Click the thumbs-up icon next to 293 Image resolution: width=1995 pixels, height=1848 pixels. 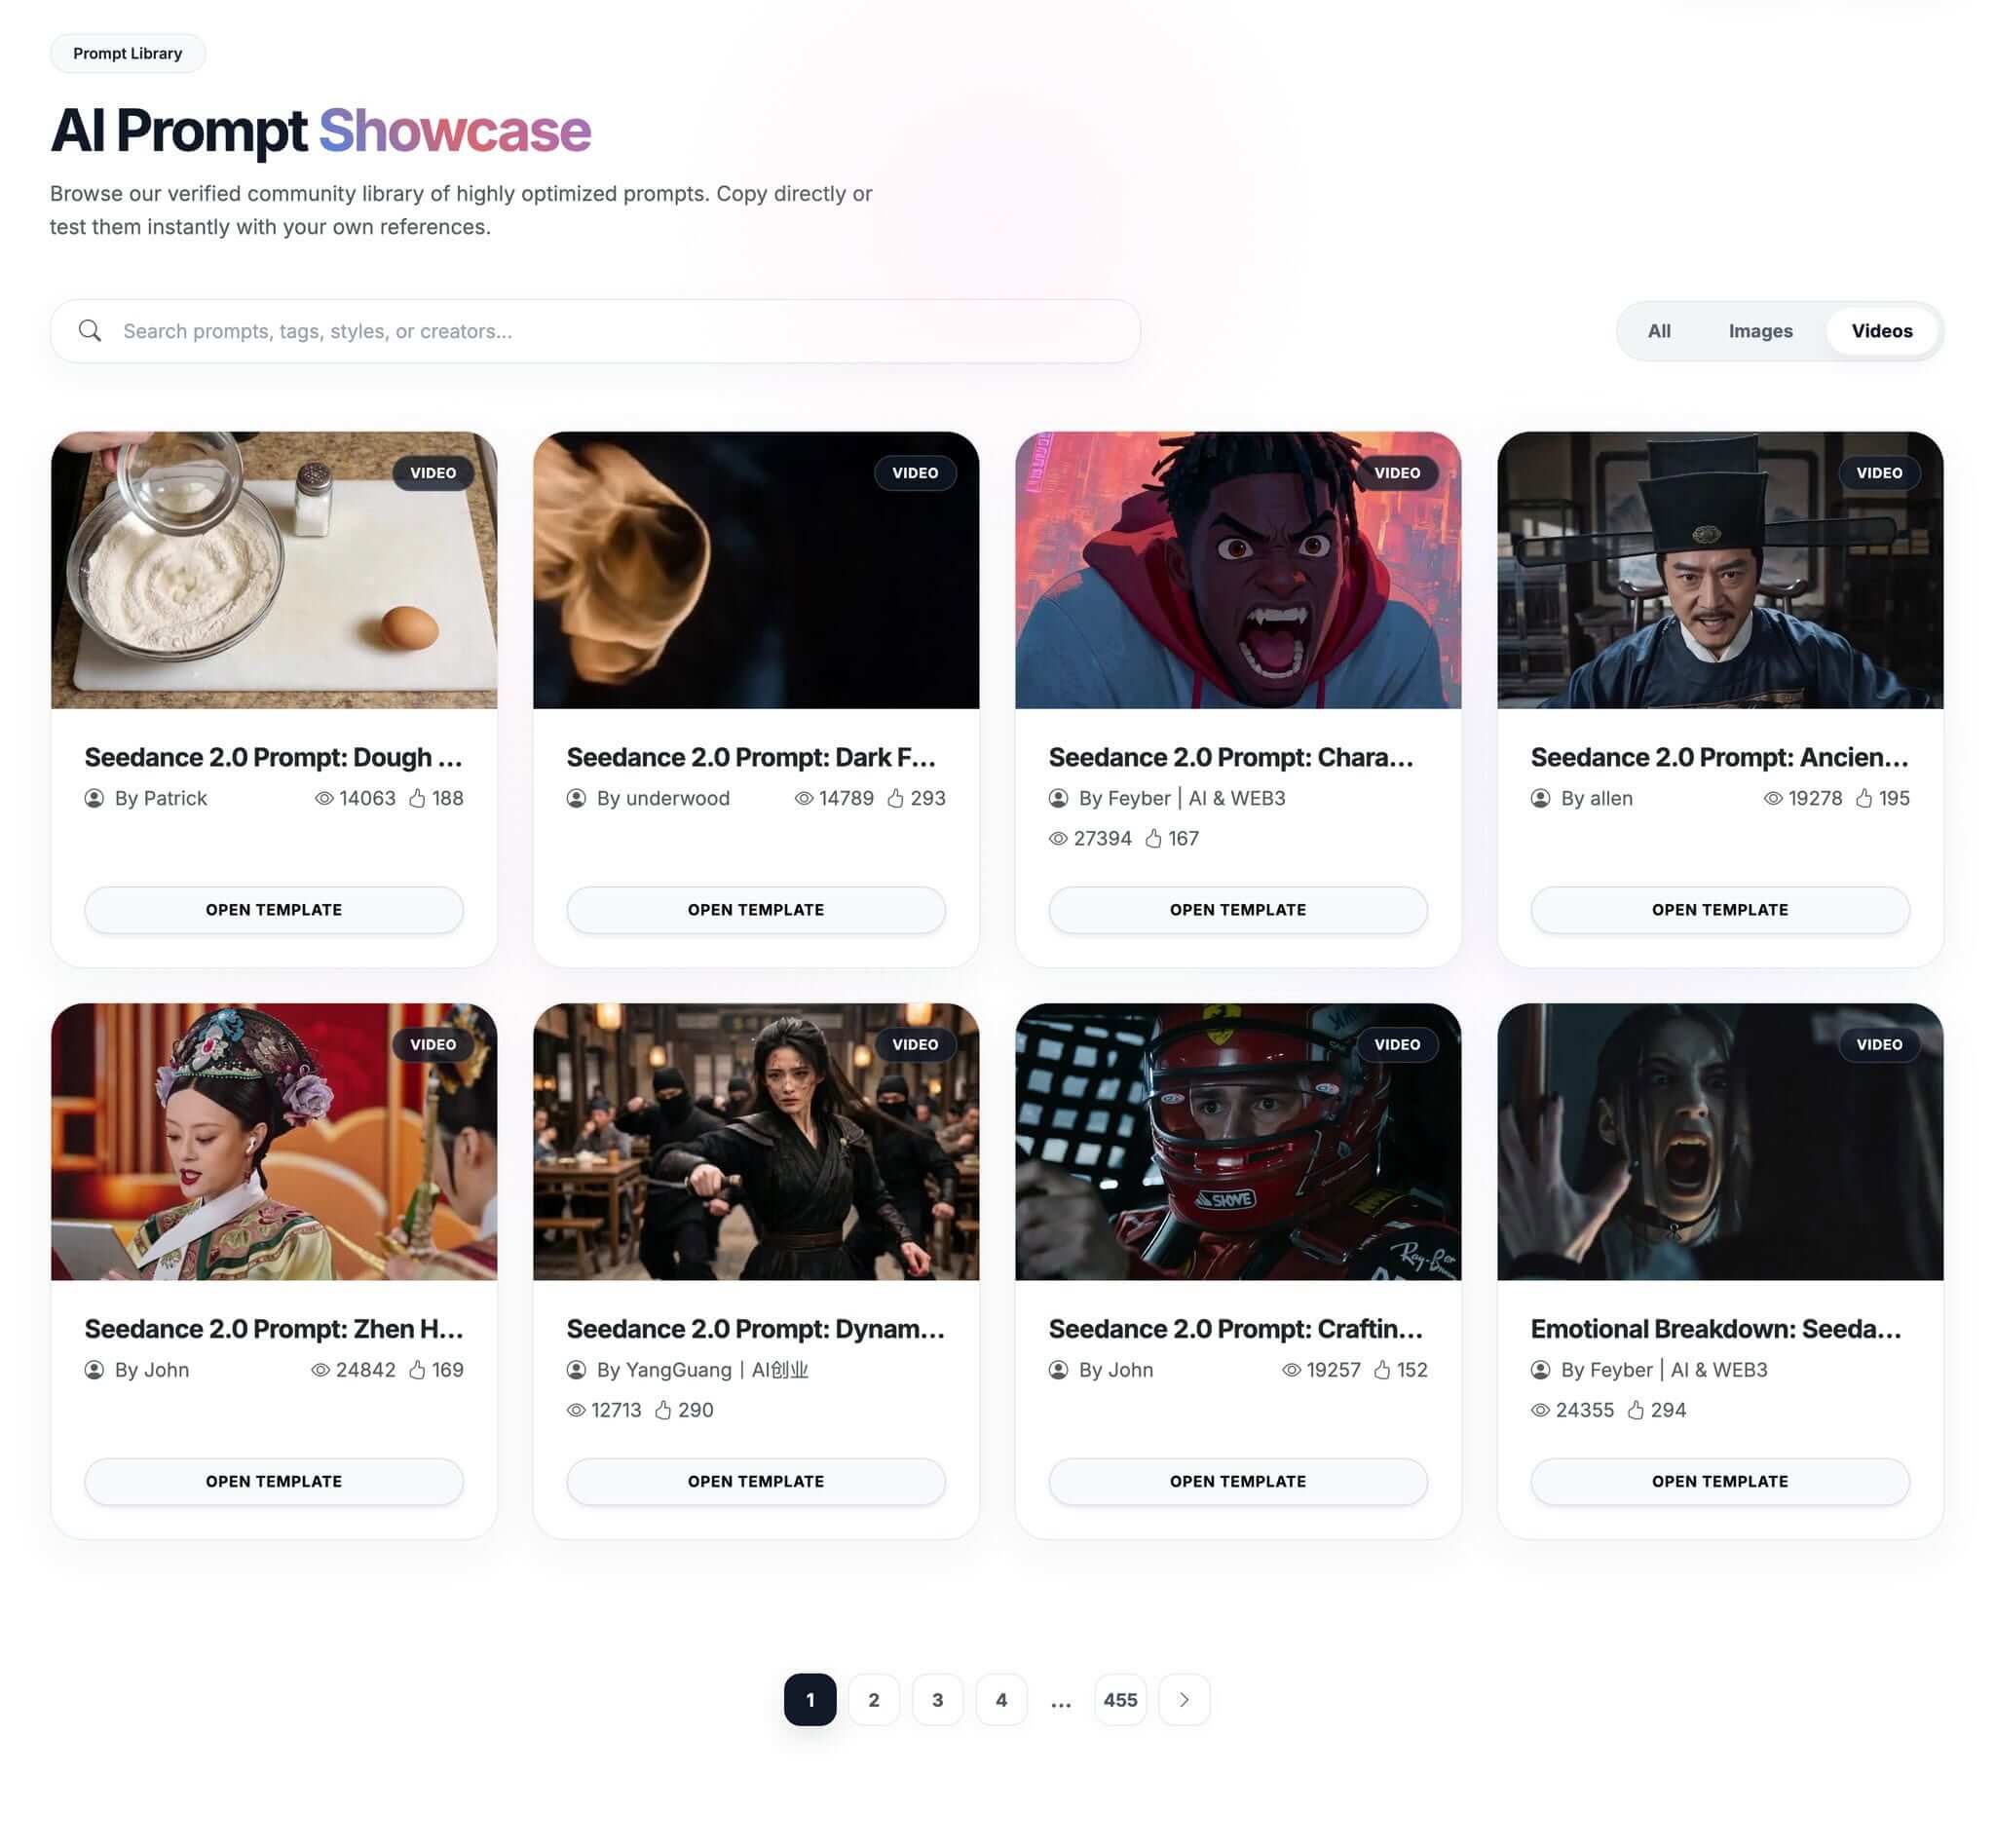coord(896,798)
